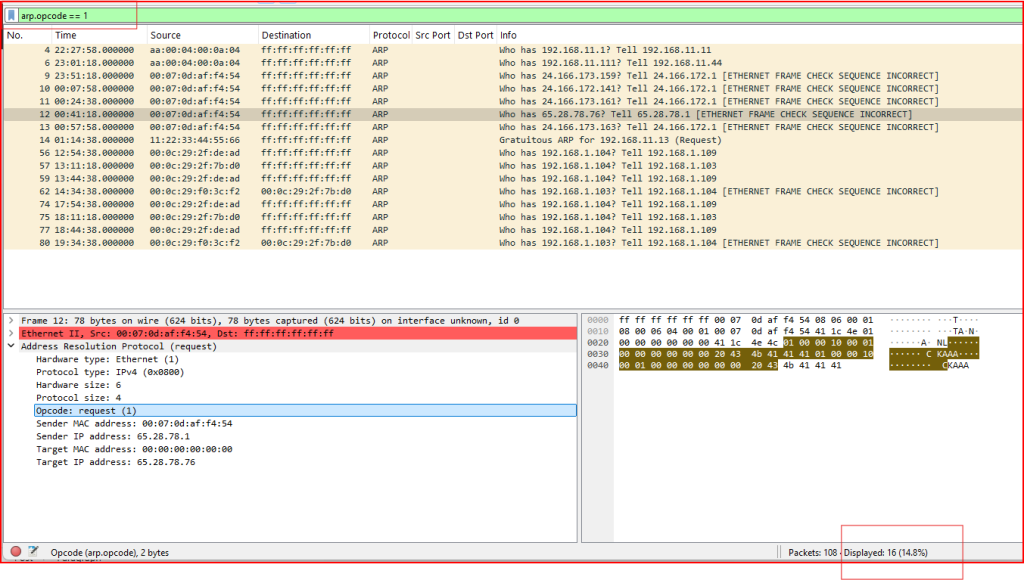Sort packets by the Protocol column
The height and width of the screenshot is (580, 1024).
tap(391, 35)
